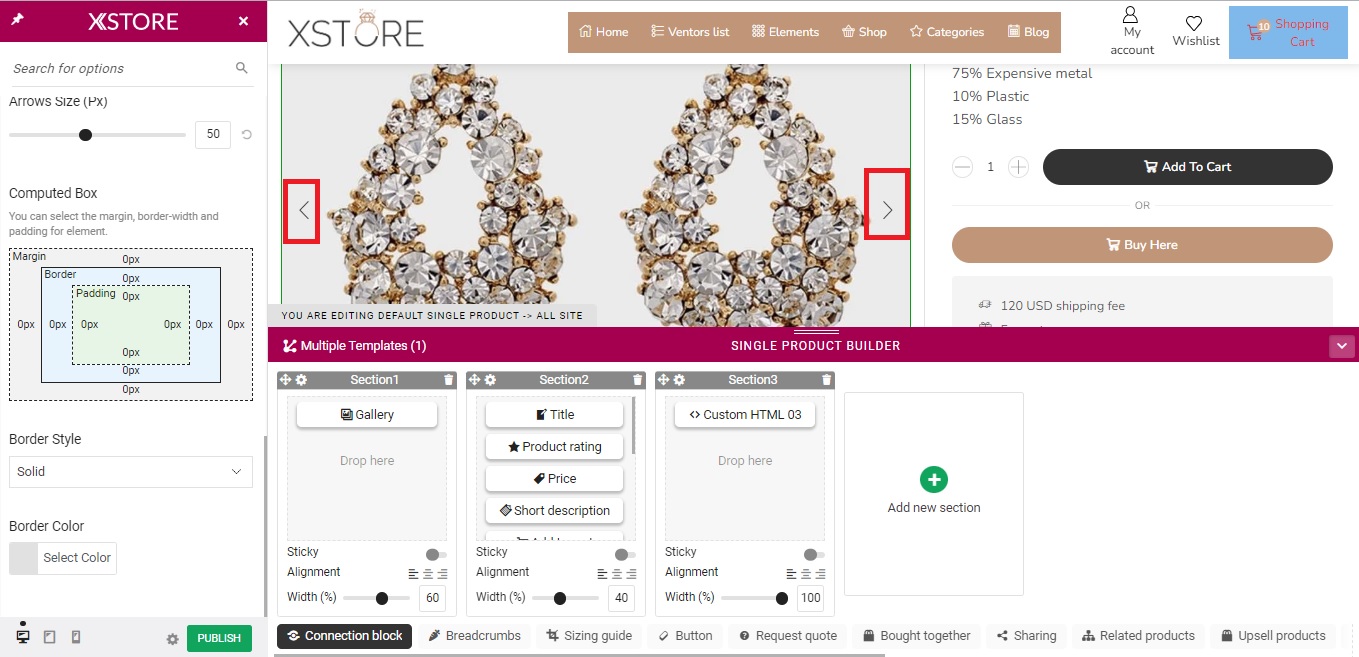Select the Sharing block
Image resolution: width=1359 pixels, height=657 pixels.
tap(1026, 636)
